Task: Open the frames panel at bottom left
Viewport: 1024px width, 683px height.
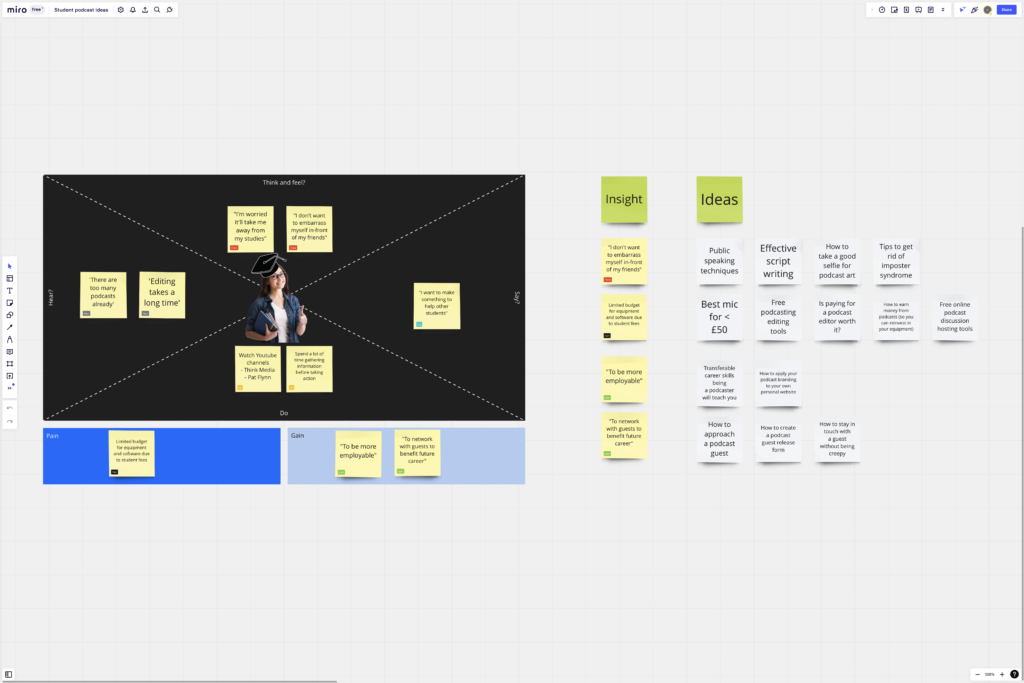Action: click(8, 675)
